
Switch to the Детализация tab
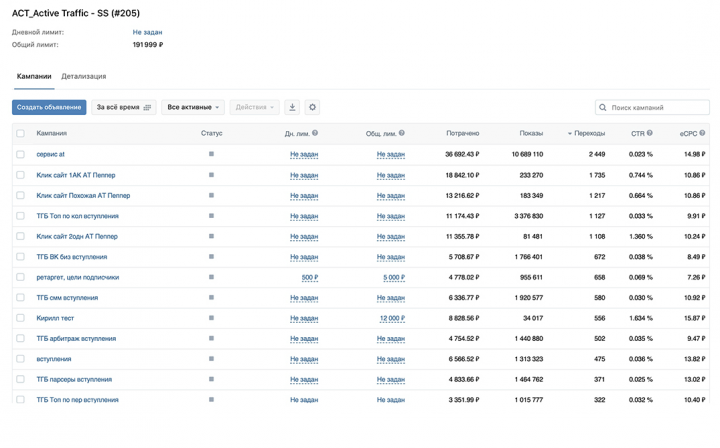pos(84,76)
